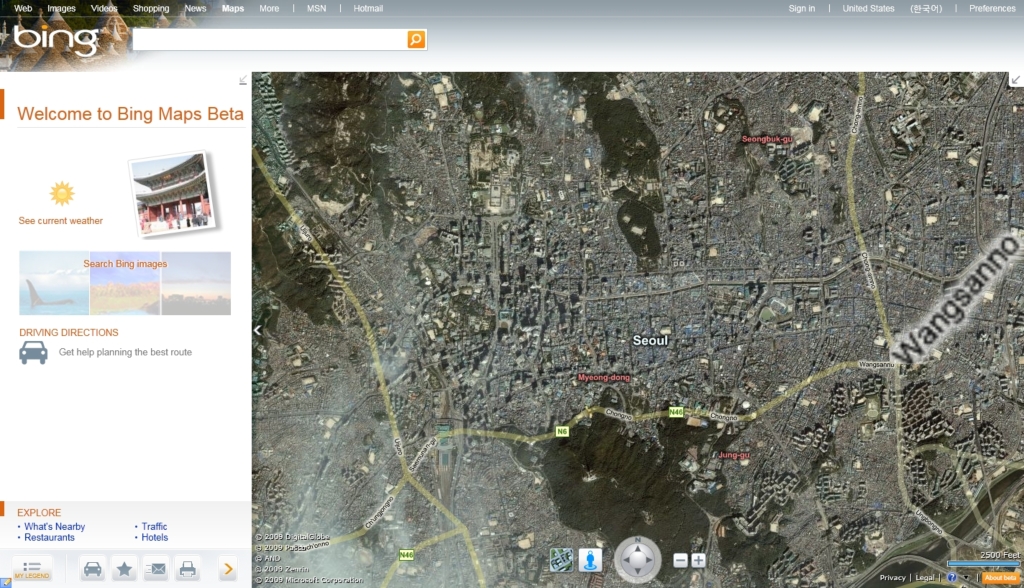Open the dropdown arrow beside help icon
Viewport: 1024px width, 588px height.
966,578
